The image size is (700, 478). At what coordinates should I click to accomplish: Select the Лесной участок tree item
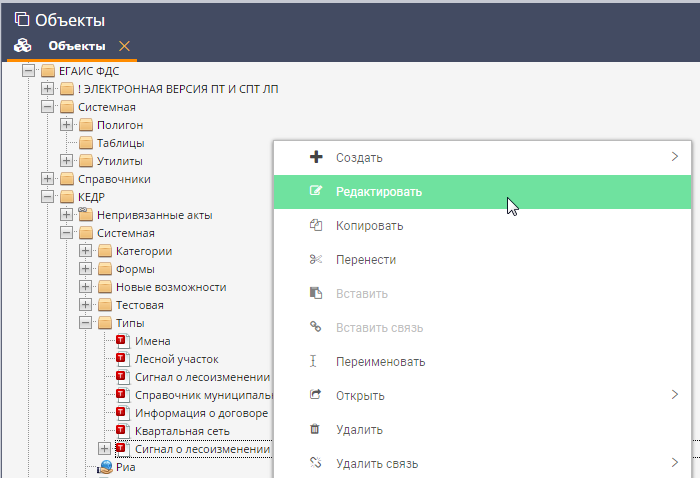pos(177,359)
